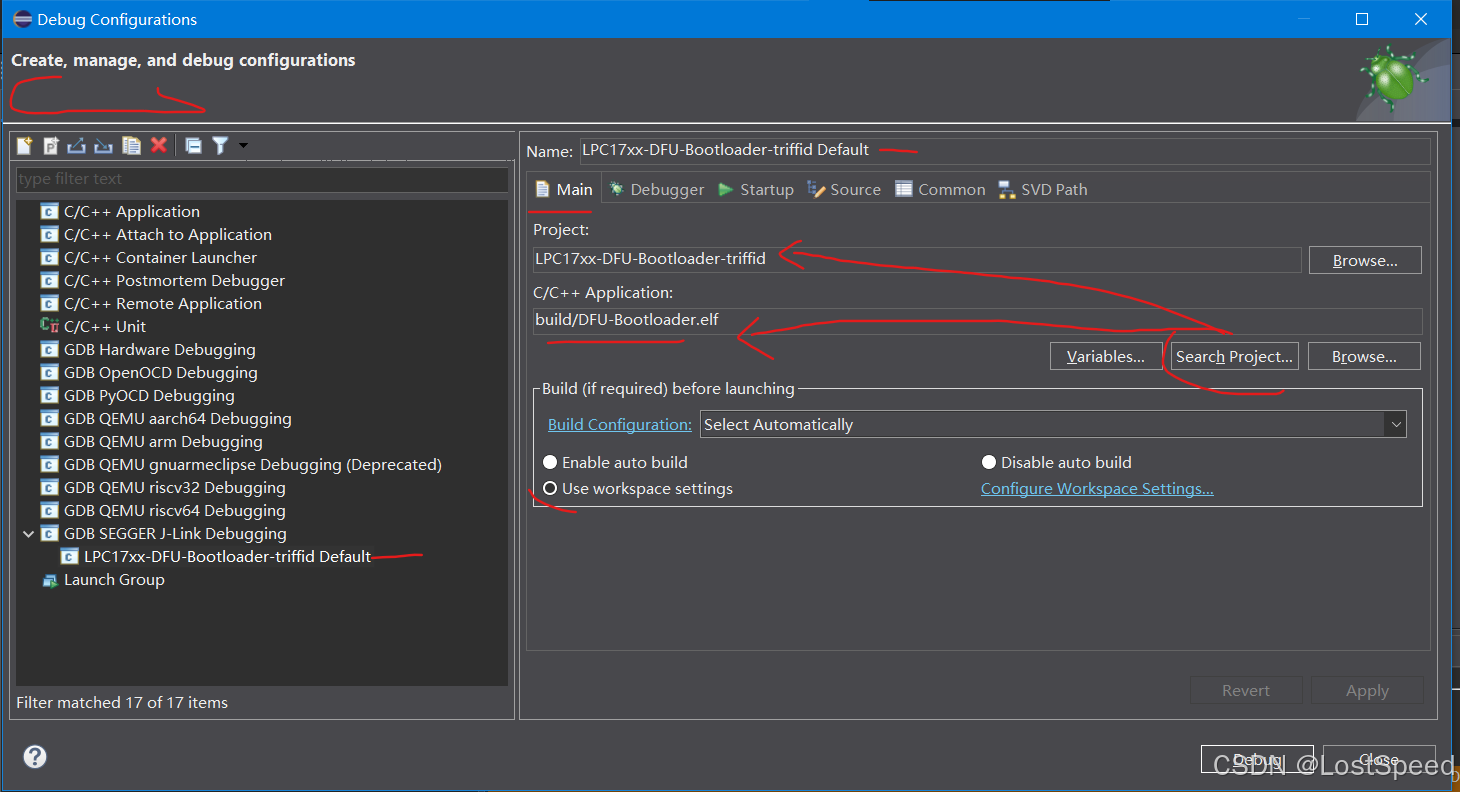Open the Common tab
Image resolution: width=1460 pixels, height=792 pixels.
(x=941, y=189)
